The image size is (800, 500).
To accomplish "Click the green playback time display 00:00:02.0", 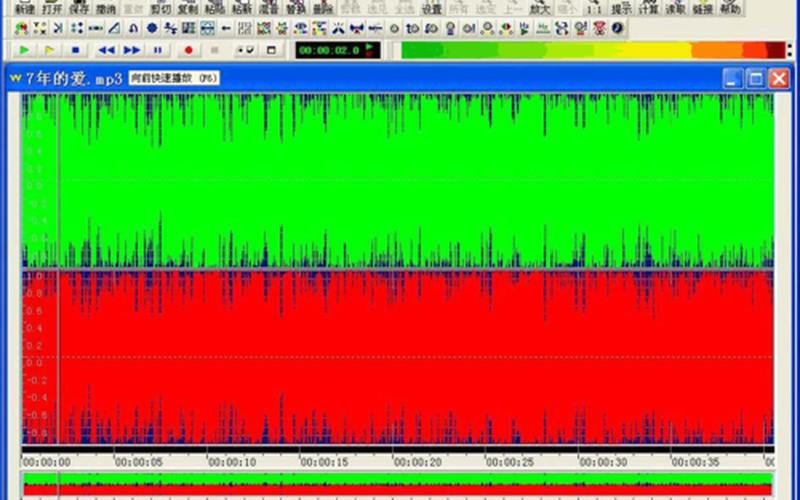I will (x=338, y=50).
